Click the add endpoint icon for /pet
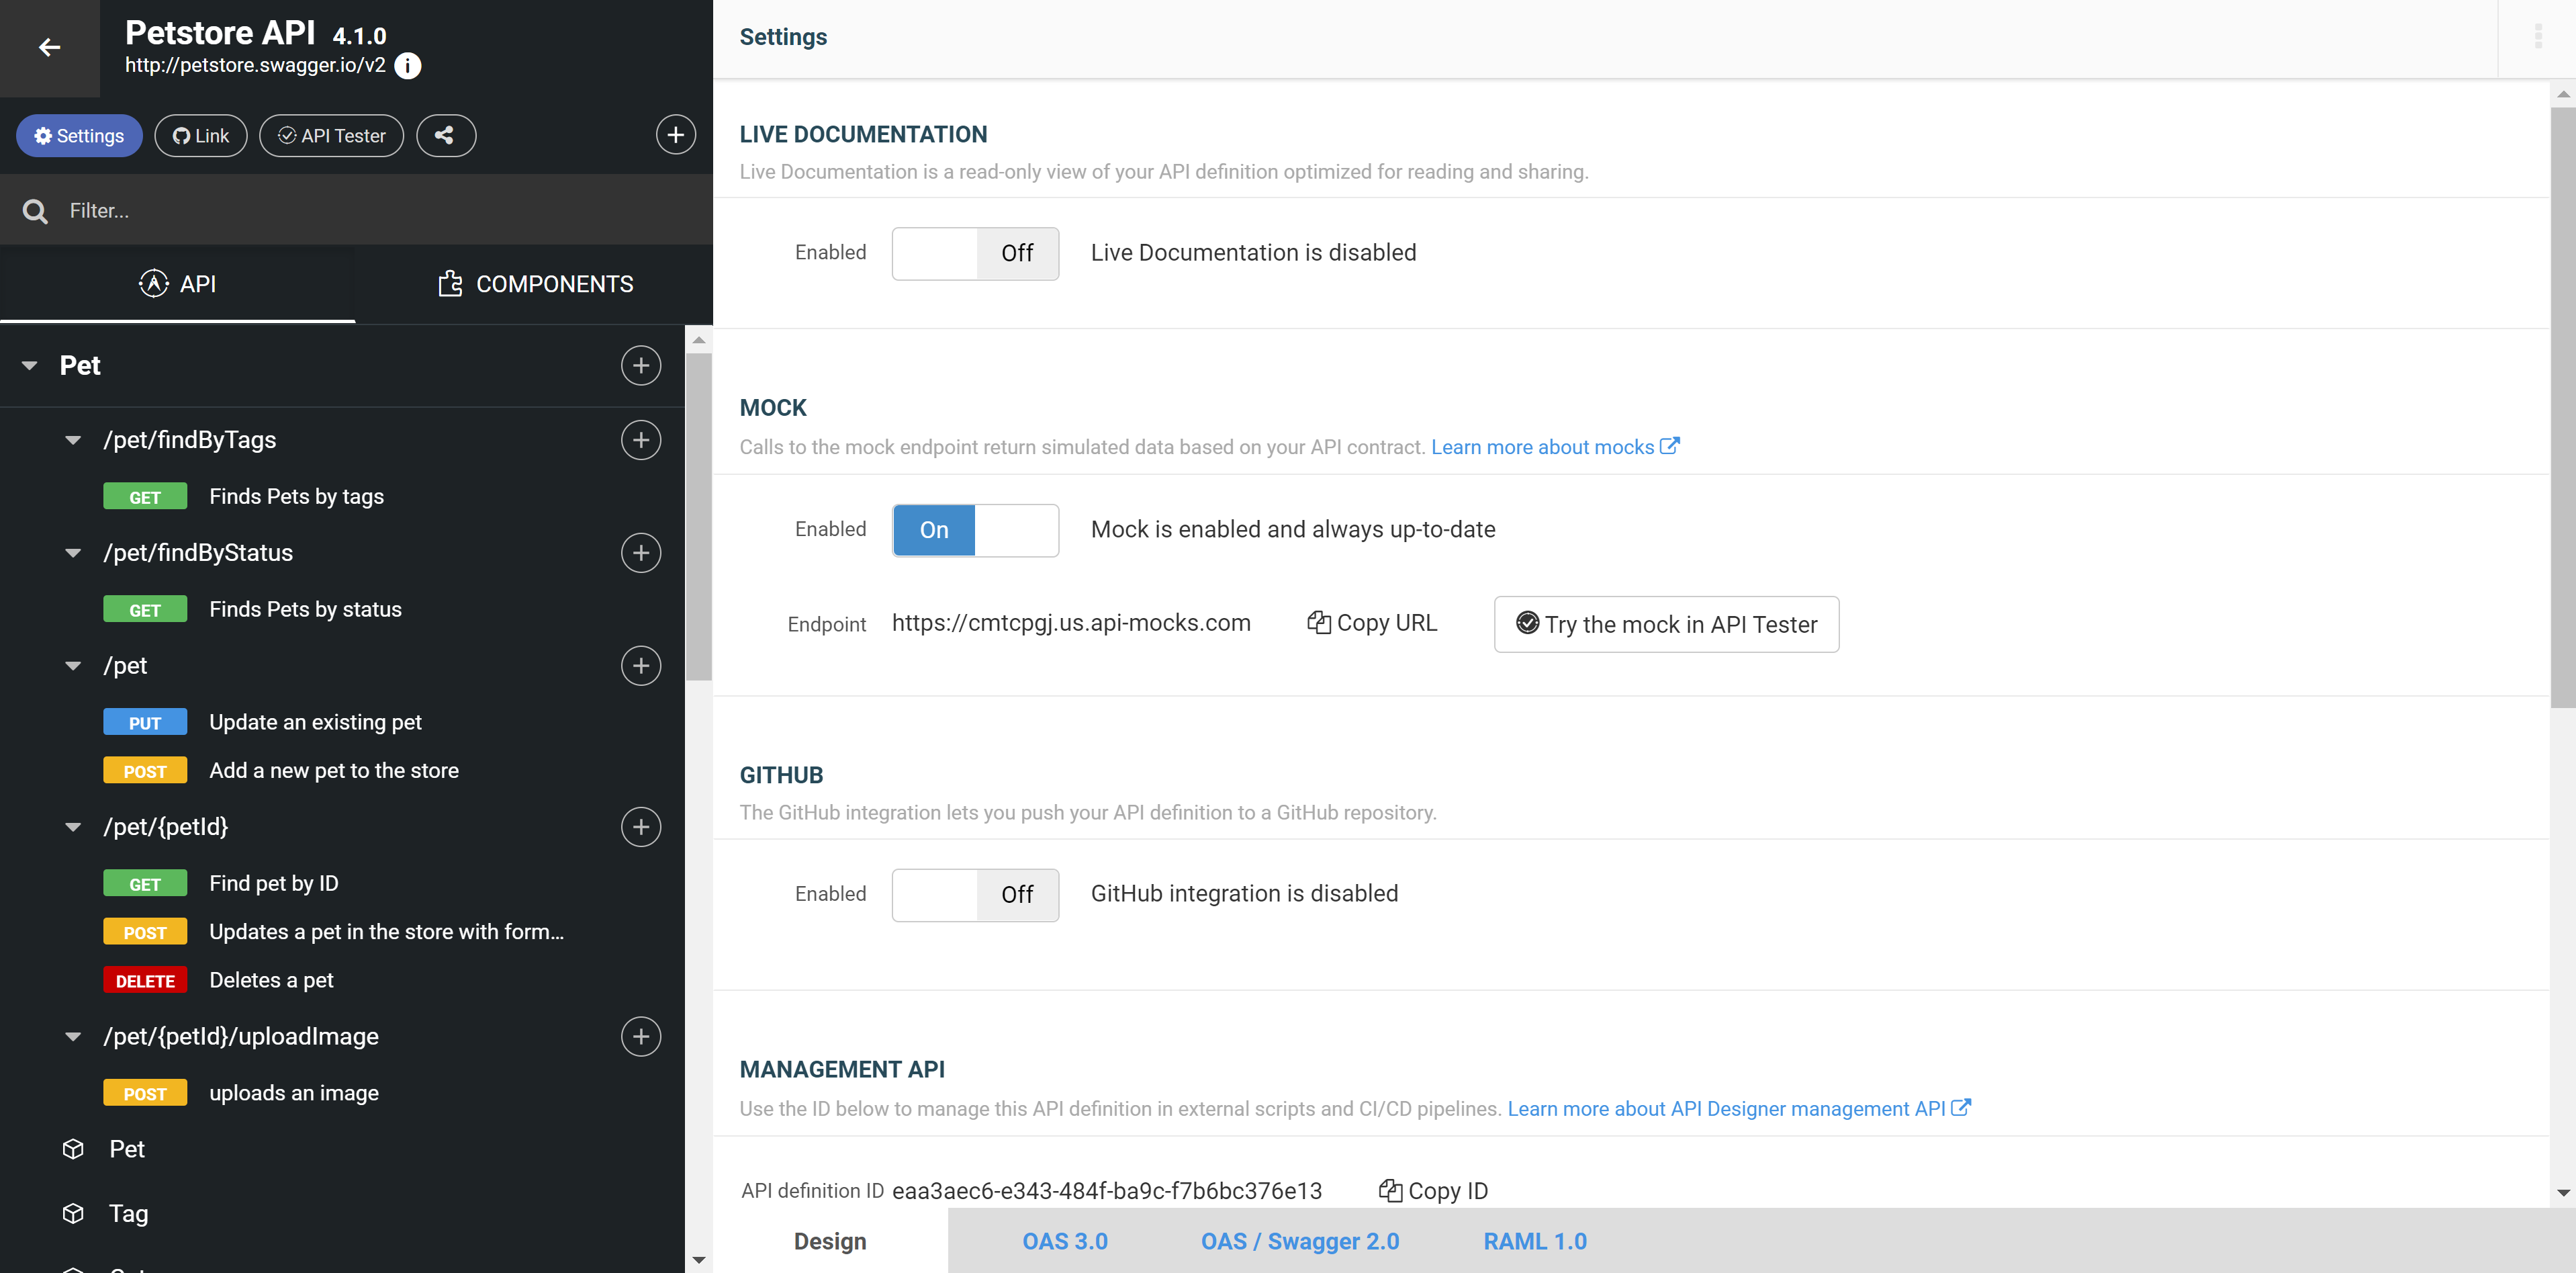This screenshot has height=1273, width=2576. click(x=643, y=665)
